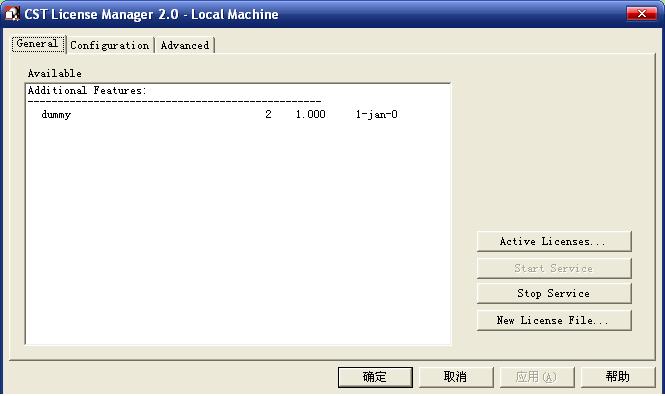Click the greyed-out Start Service button
This screenshot has height=396, width=665.
pos(554,268)
